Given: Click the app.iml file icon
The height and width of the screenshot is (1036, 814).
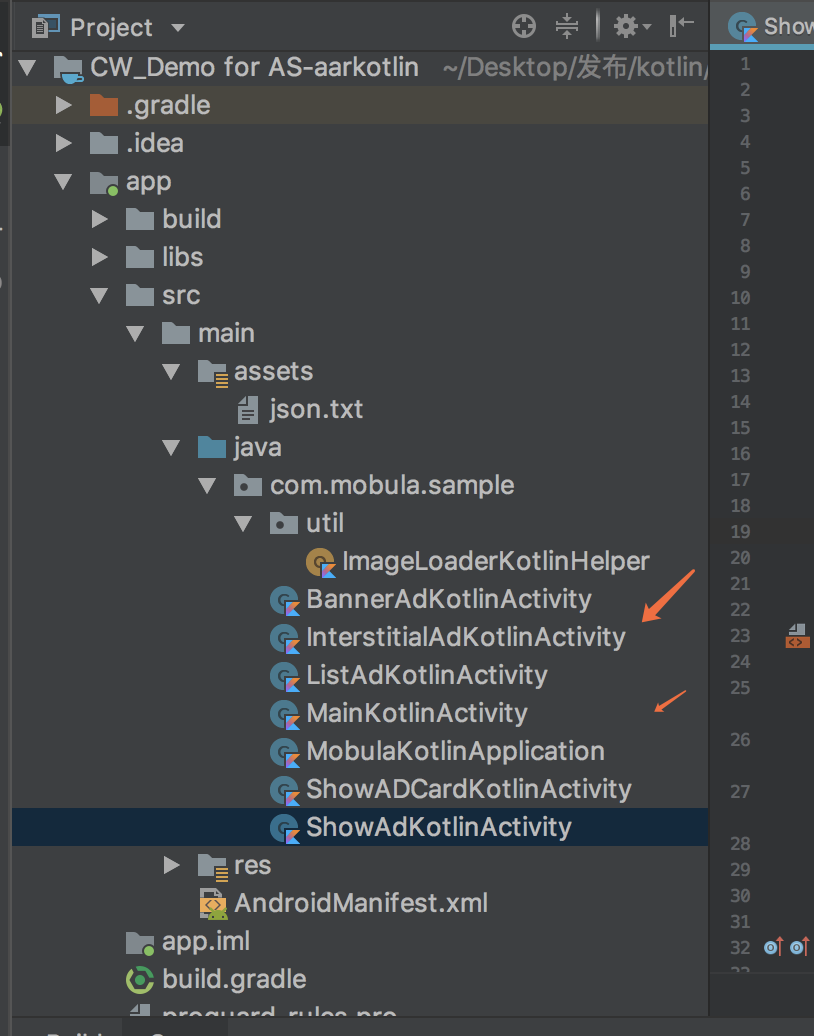Looking at the screenshot, I should pos(141,943).
